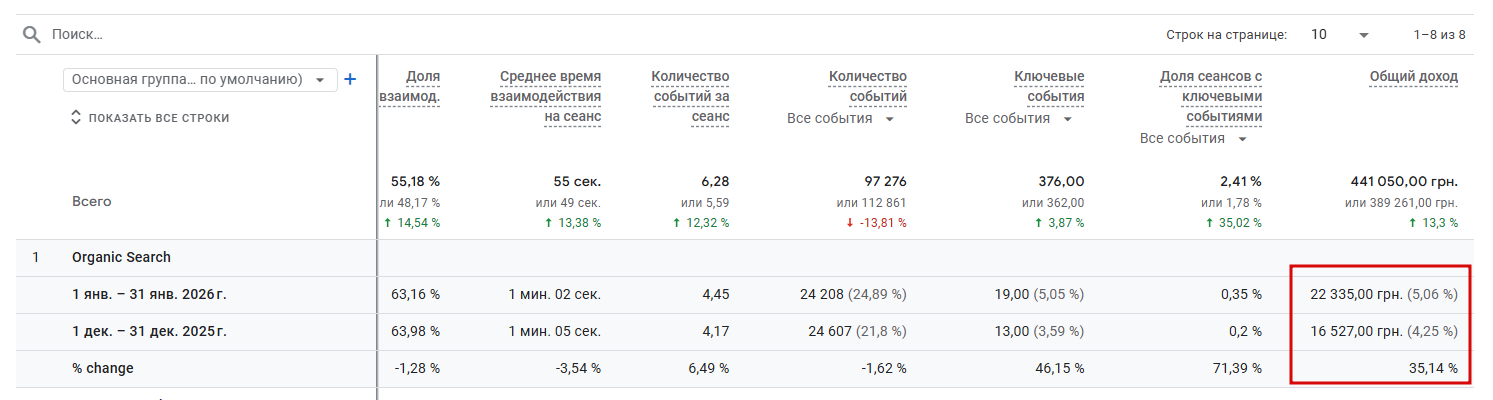Expand all rows with the show-all toggle
Viewport: 1493px width, 400px height.
(x=150, y=118)
